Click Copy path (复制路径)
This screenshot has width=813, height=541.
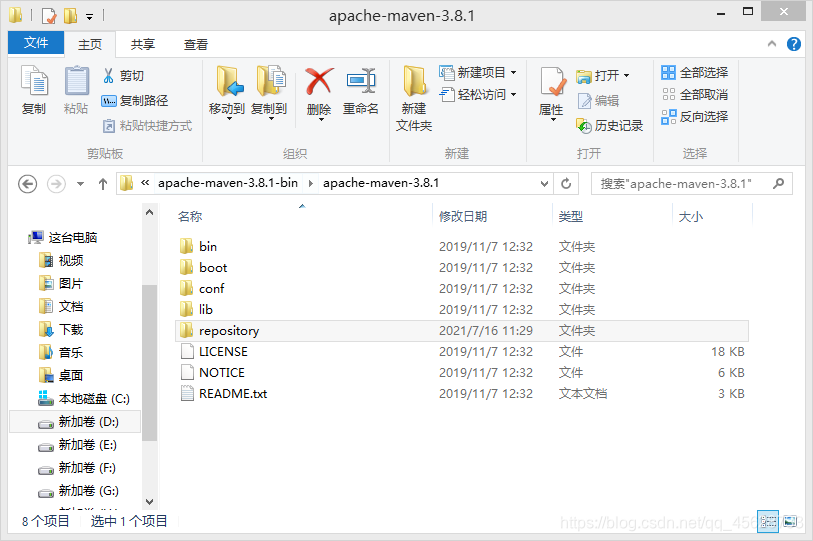135,101
